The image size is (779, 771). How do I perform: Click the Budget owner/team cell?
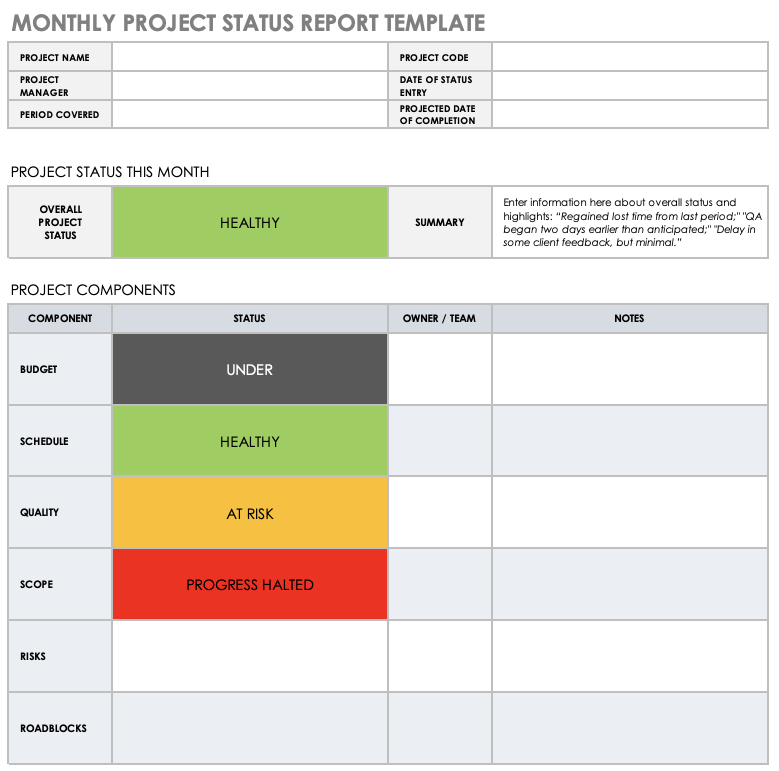pos(439,369)
